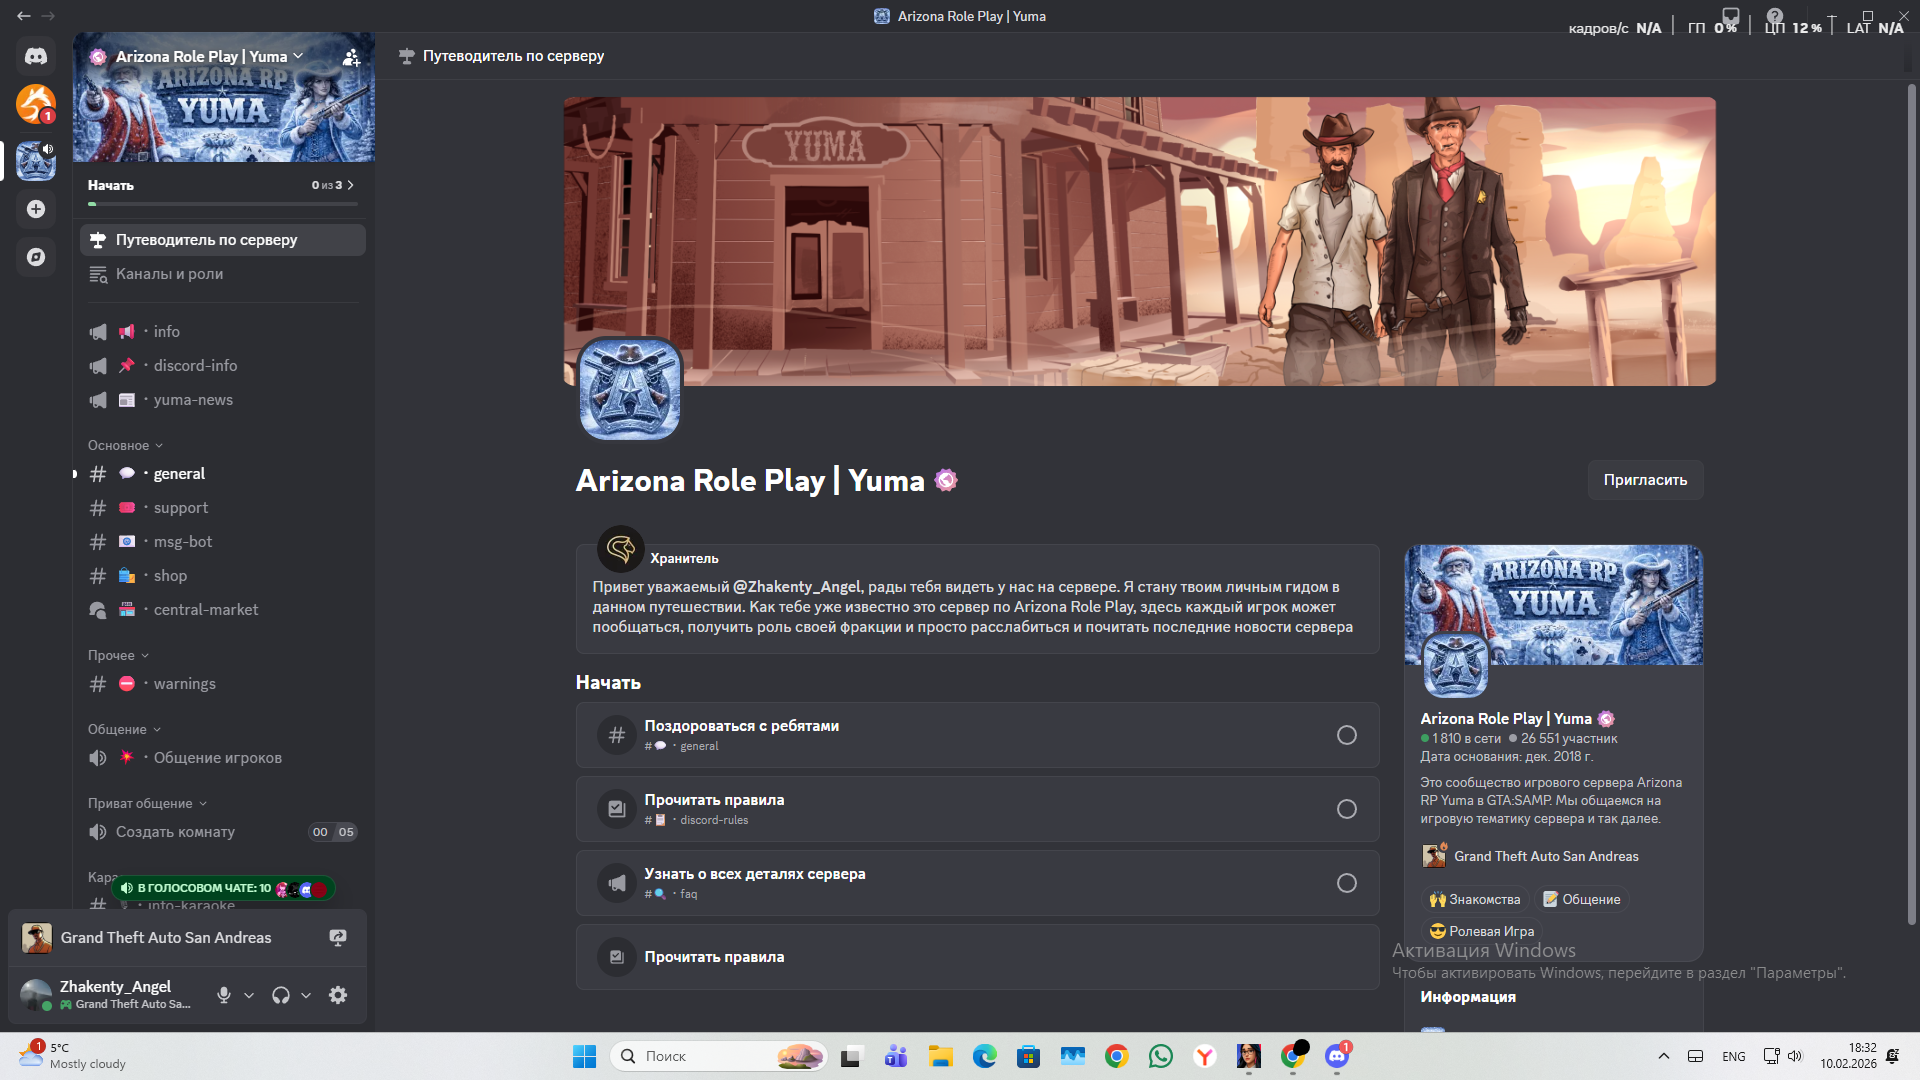Select the Arizona Yuma server icon in server bar
Image resolution: width=1920 pixels, height=1080 pixels.
pos(36,160)
